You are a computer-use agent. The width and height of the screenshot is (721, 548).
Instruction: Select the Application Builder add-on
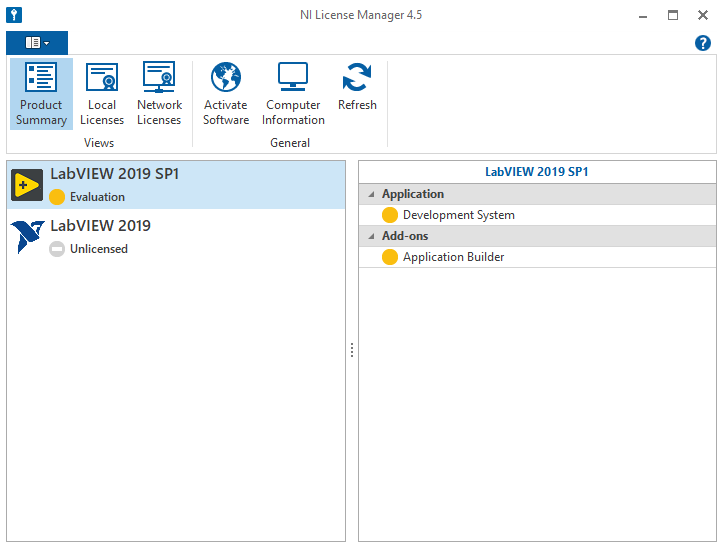537,257
